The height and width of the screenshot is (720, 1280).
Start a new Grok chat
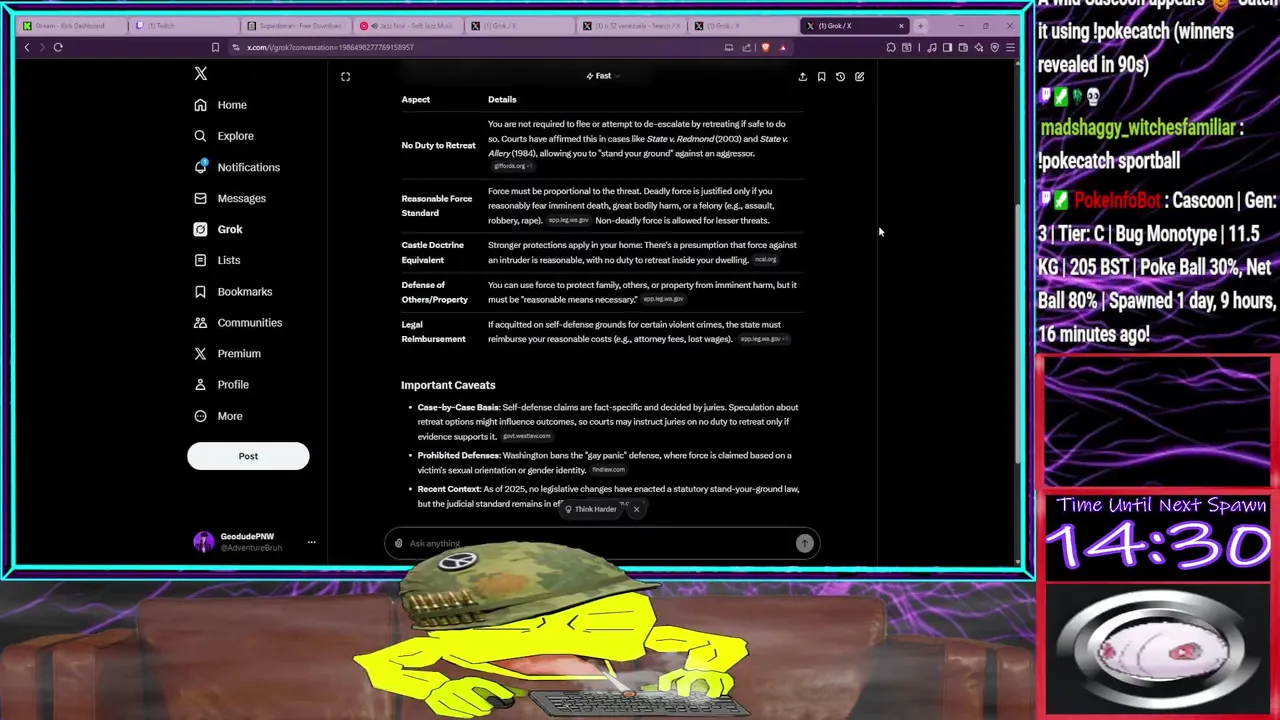pos(859,76)
